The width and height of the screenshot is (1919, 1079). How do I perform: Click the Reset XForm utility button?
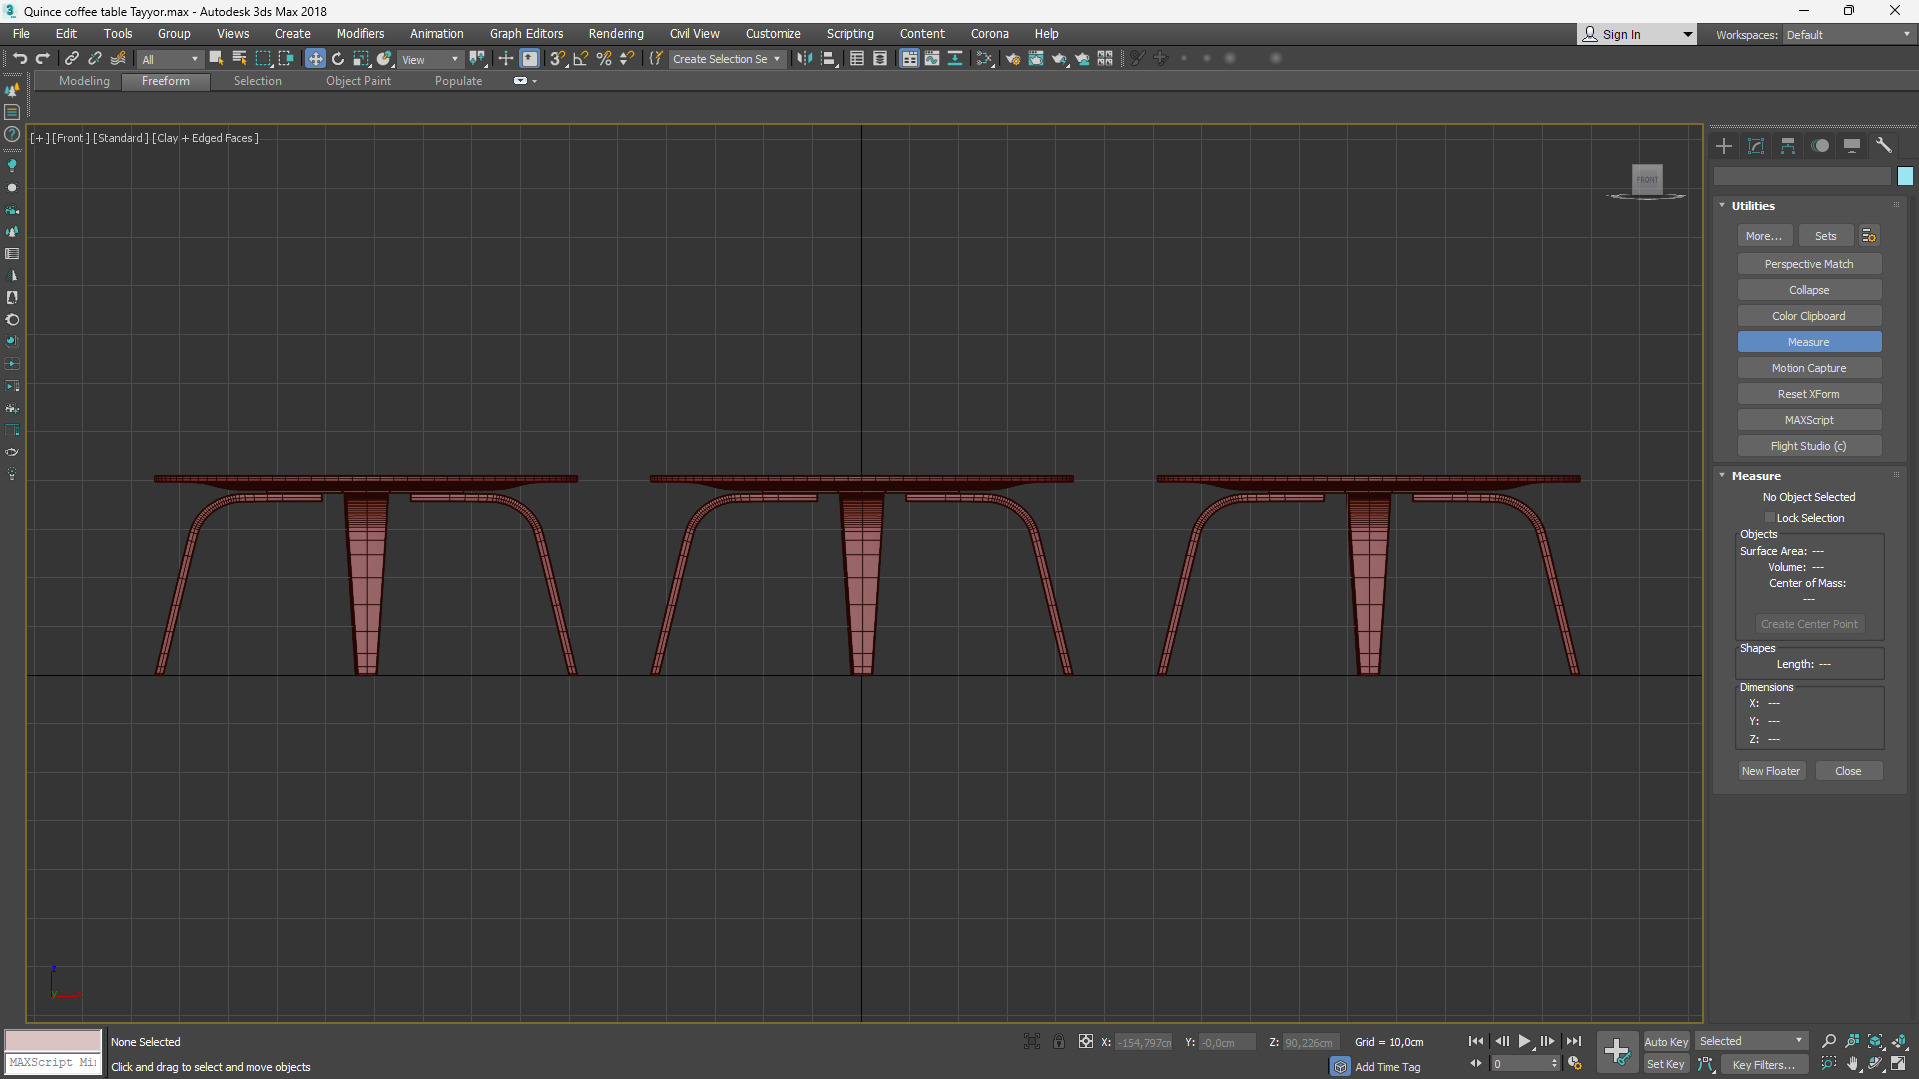click(1809, 394)
